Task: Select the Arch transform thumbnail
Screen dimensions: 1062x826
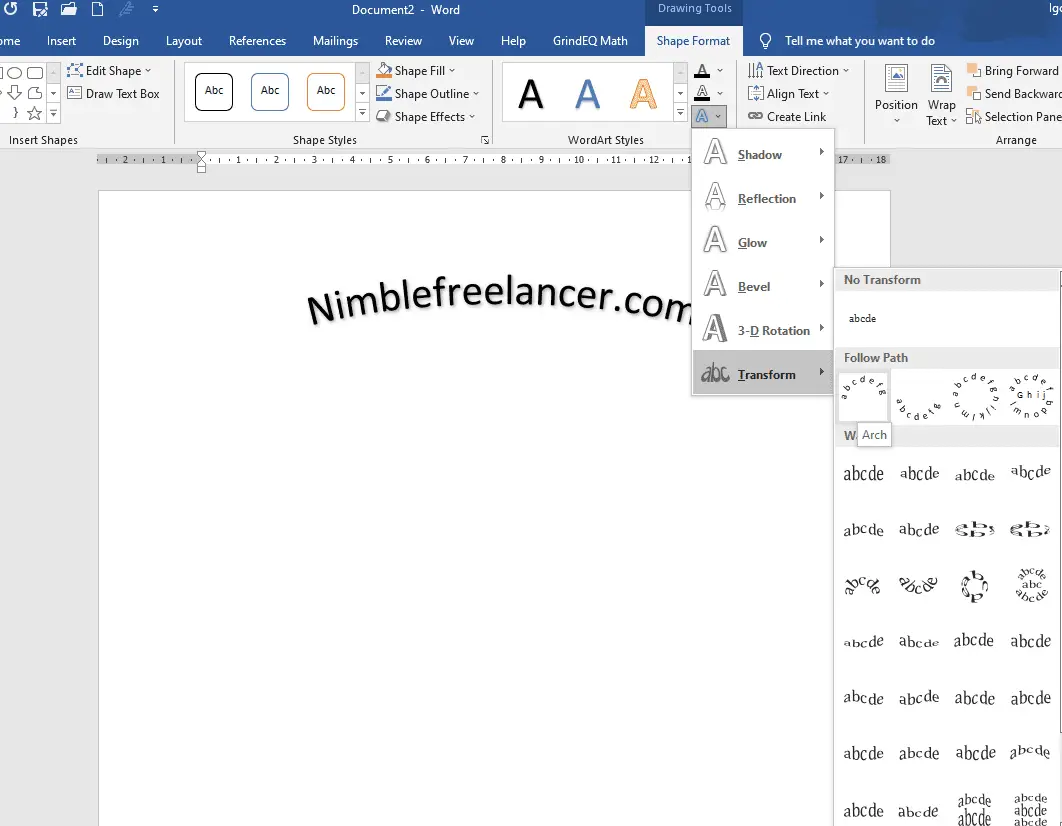Action: pyautogui.click(x=863, y=395)
